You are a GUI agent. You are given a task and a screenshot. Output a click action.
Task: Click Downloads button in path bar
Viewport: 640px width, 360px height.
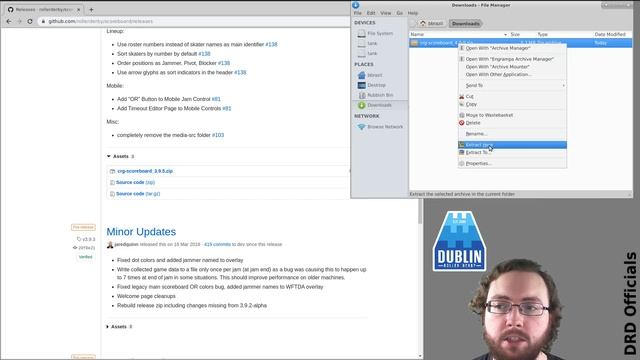pos(466,24)
